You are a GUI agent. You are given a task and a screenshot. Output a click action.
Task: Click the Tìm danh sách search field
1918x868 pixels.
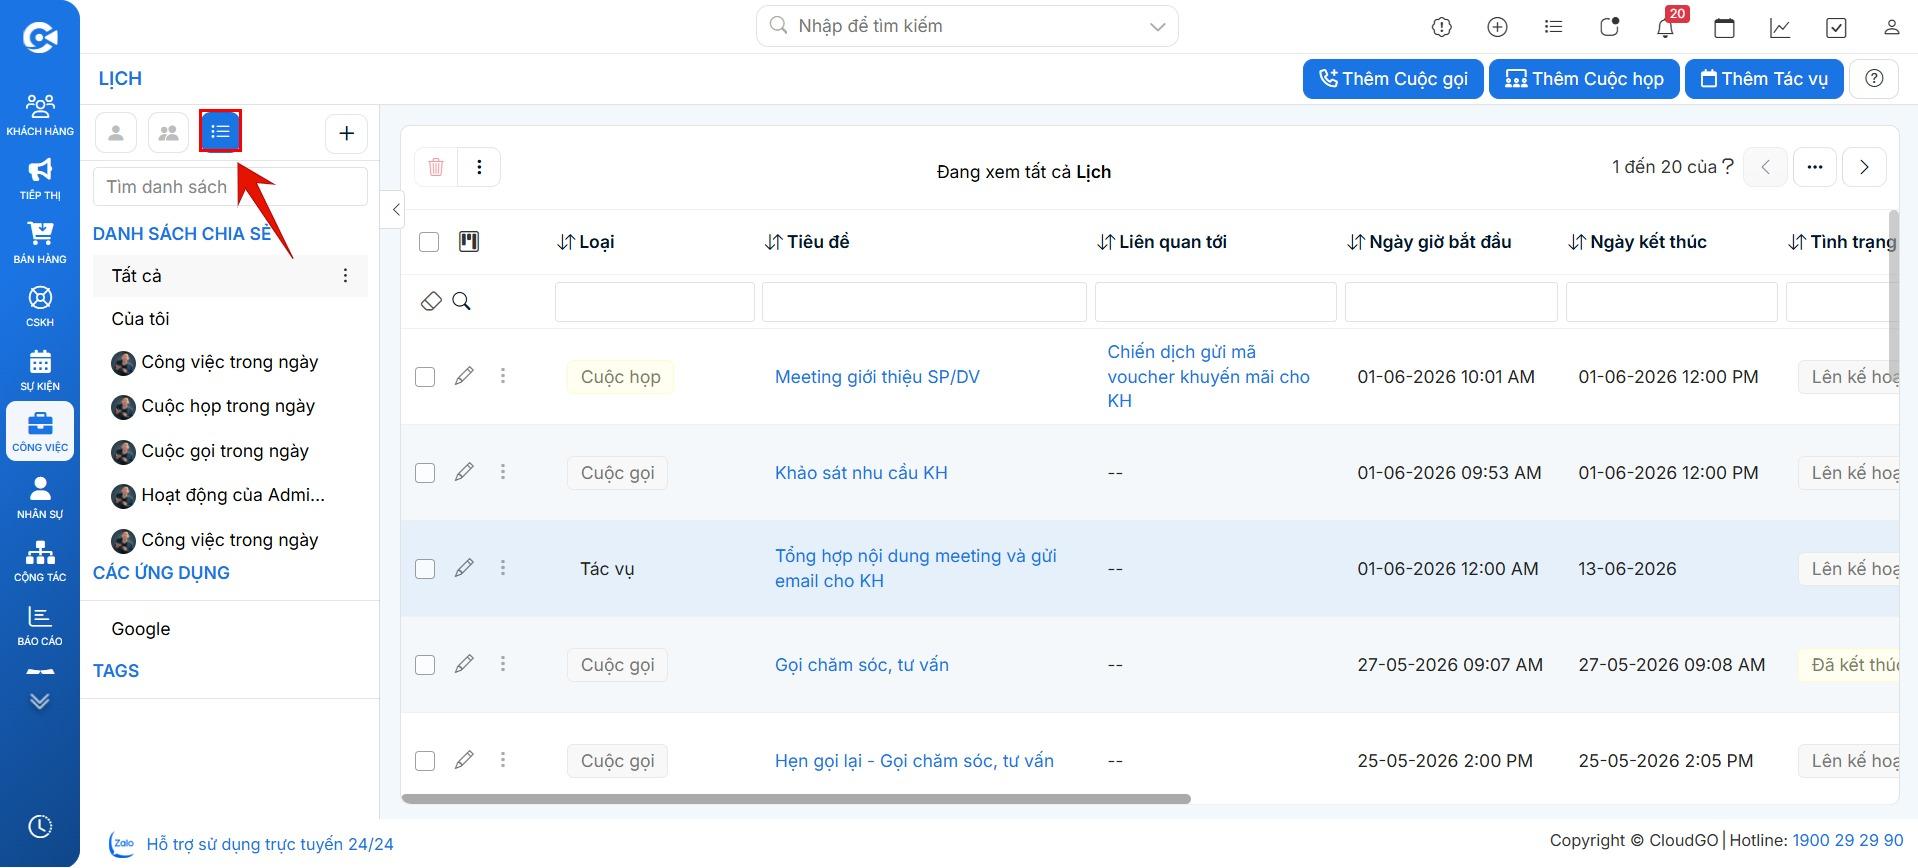230,187
